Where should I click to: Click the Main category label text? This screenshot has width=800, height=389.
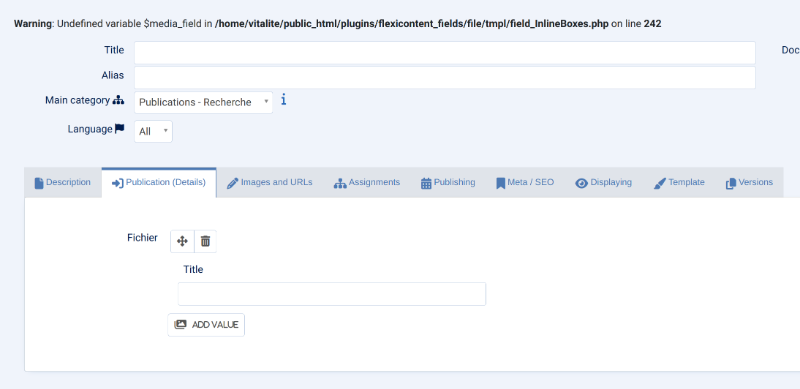tap(78, 100)
